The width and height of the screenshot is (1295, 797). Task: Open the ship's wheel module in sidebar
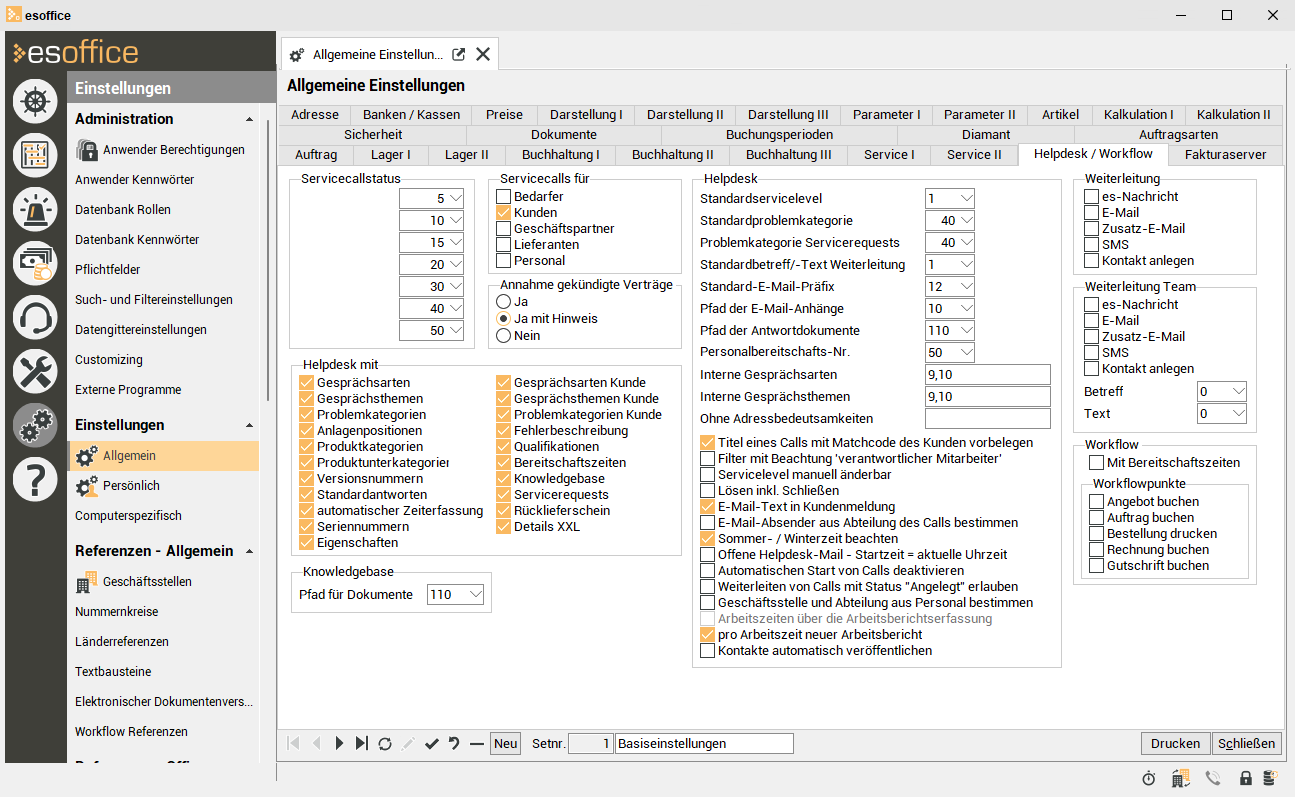click(x=35, y=101)
